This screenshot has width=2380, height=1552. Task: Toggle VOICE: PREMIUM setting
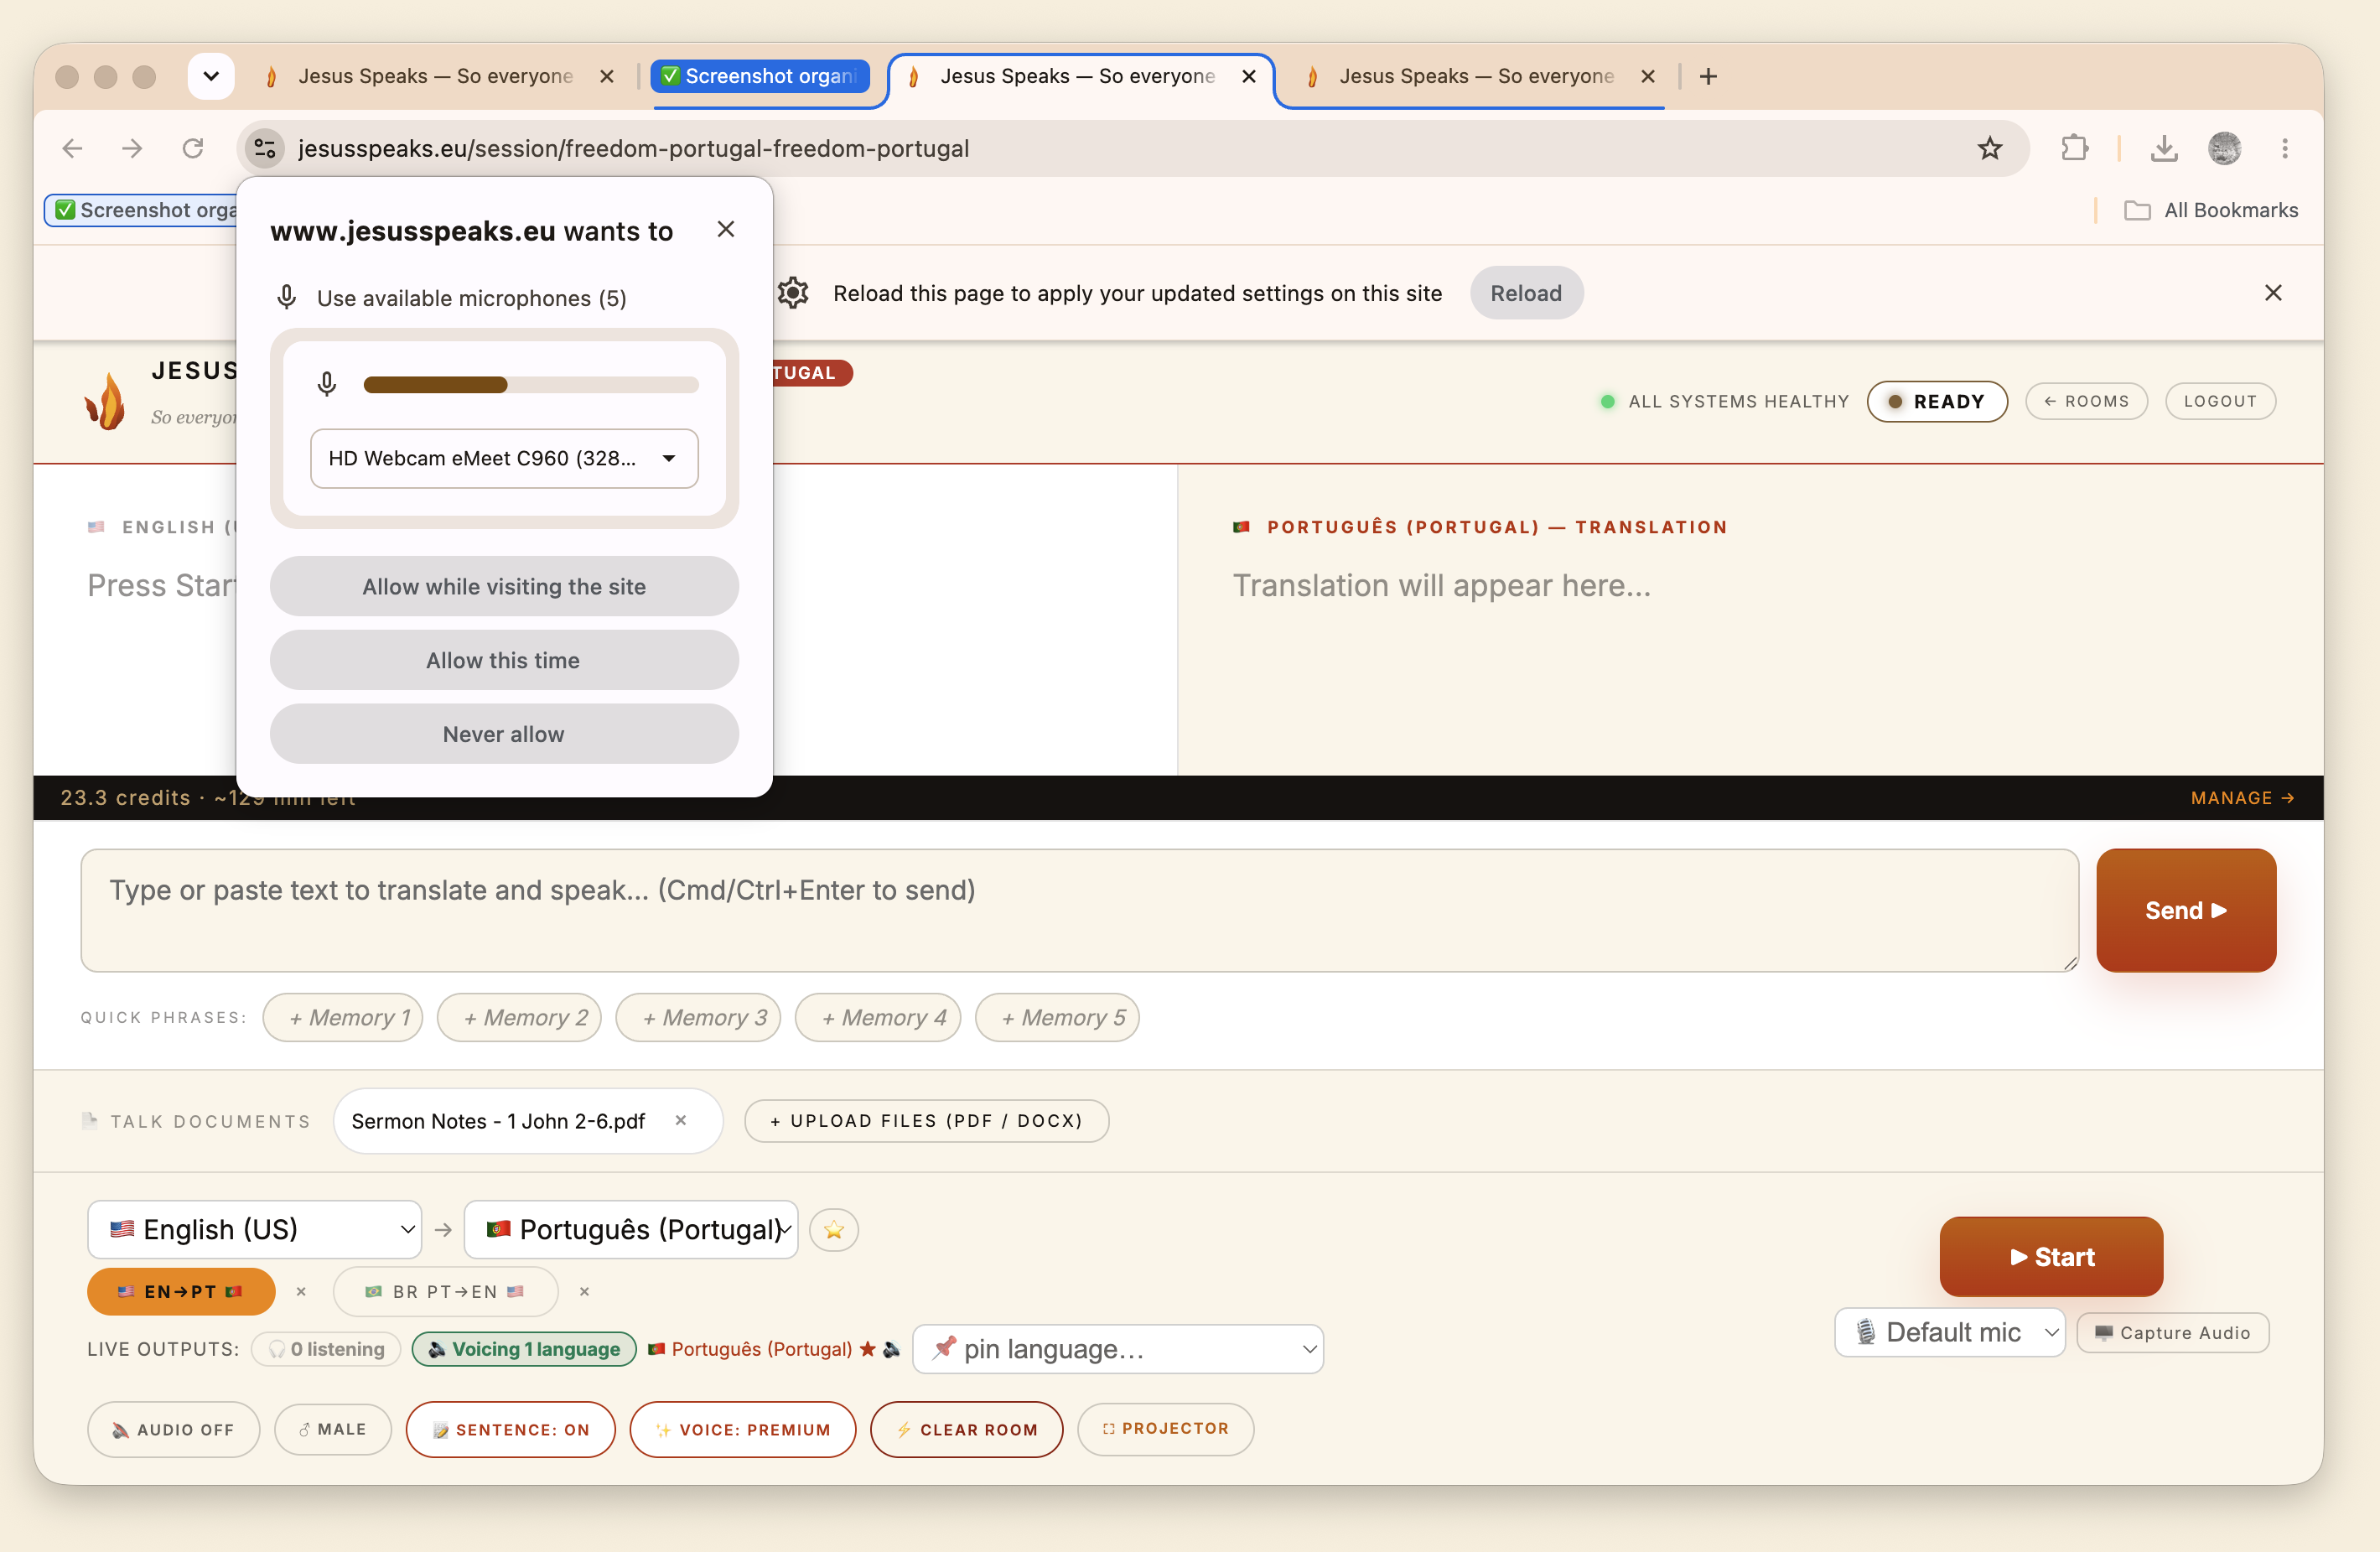coord(742,1429)
